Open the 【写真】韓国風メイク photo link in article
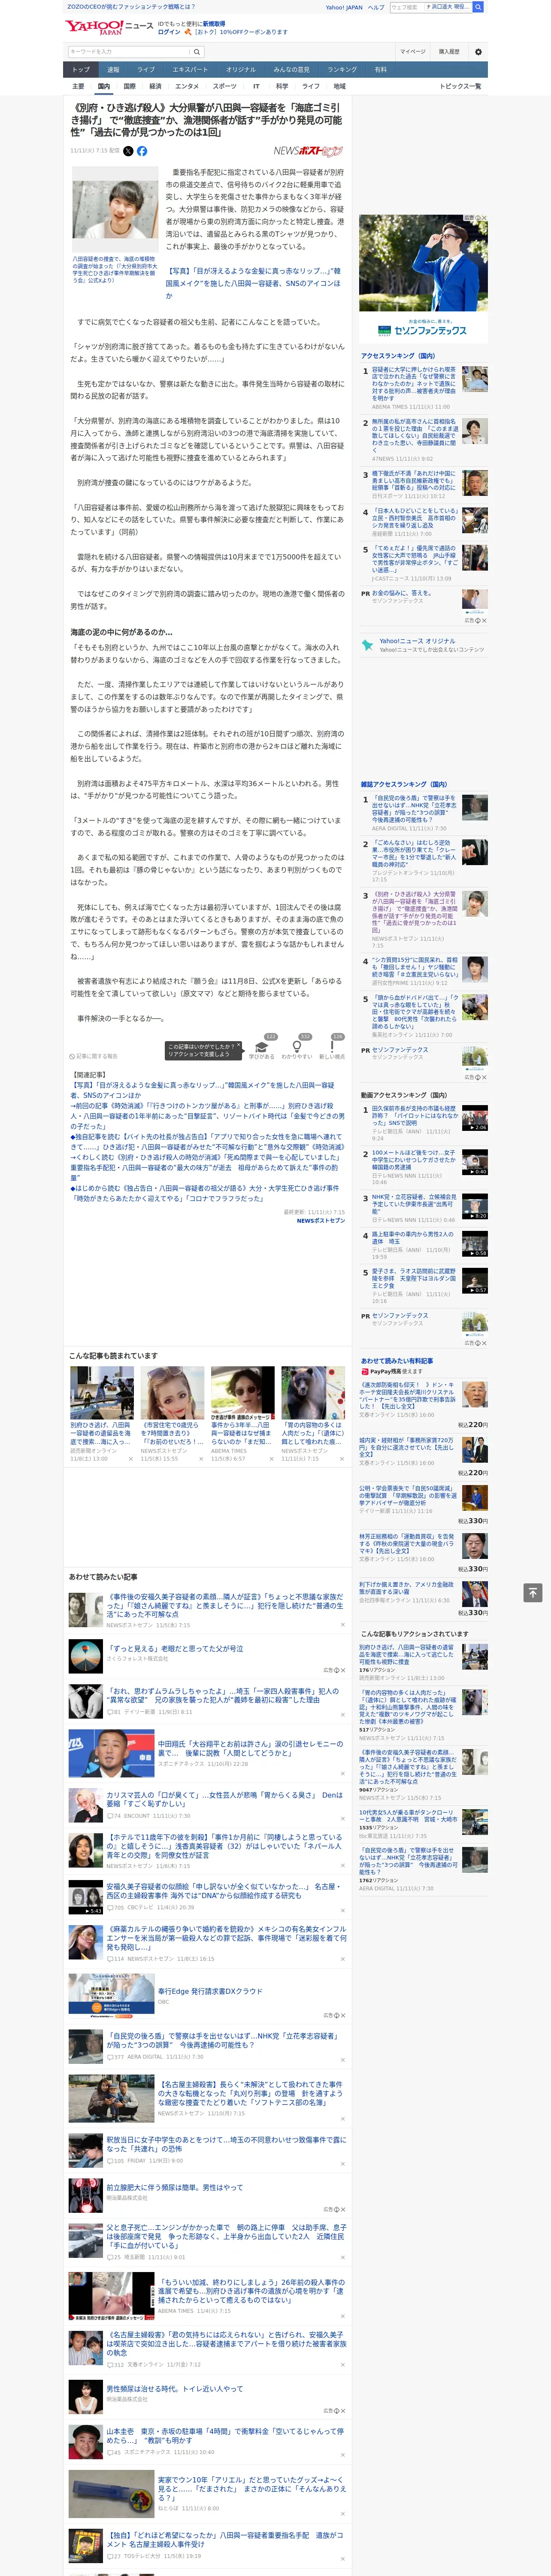551x2576 pixels. (254, 283)
